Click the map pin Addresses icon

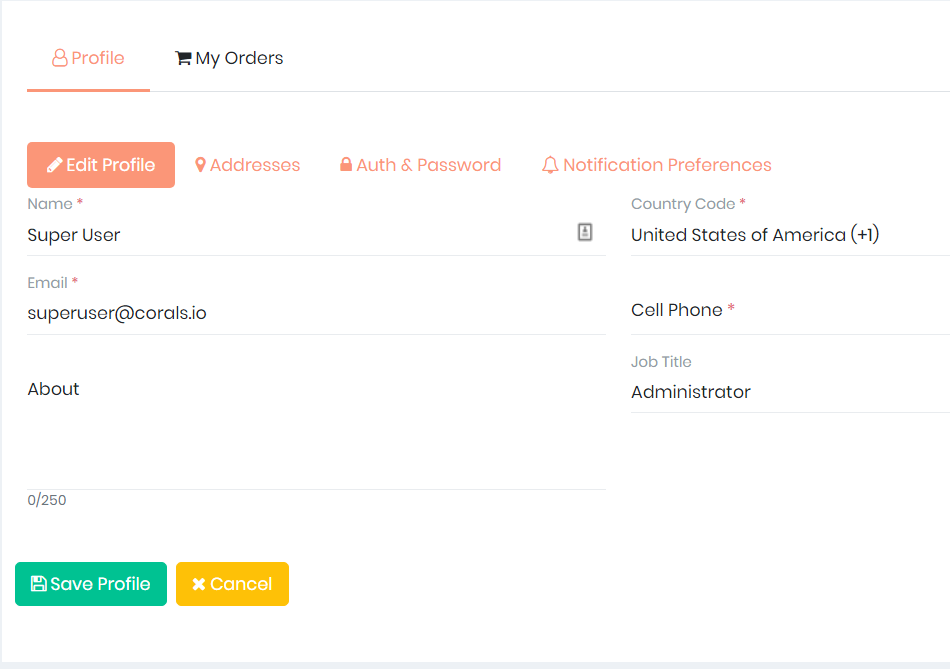point(200,165)
